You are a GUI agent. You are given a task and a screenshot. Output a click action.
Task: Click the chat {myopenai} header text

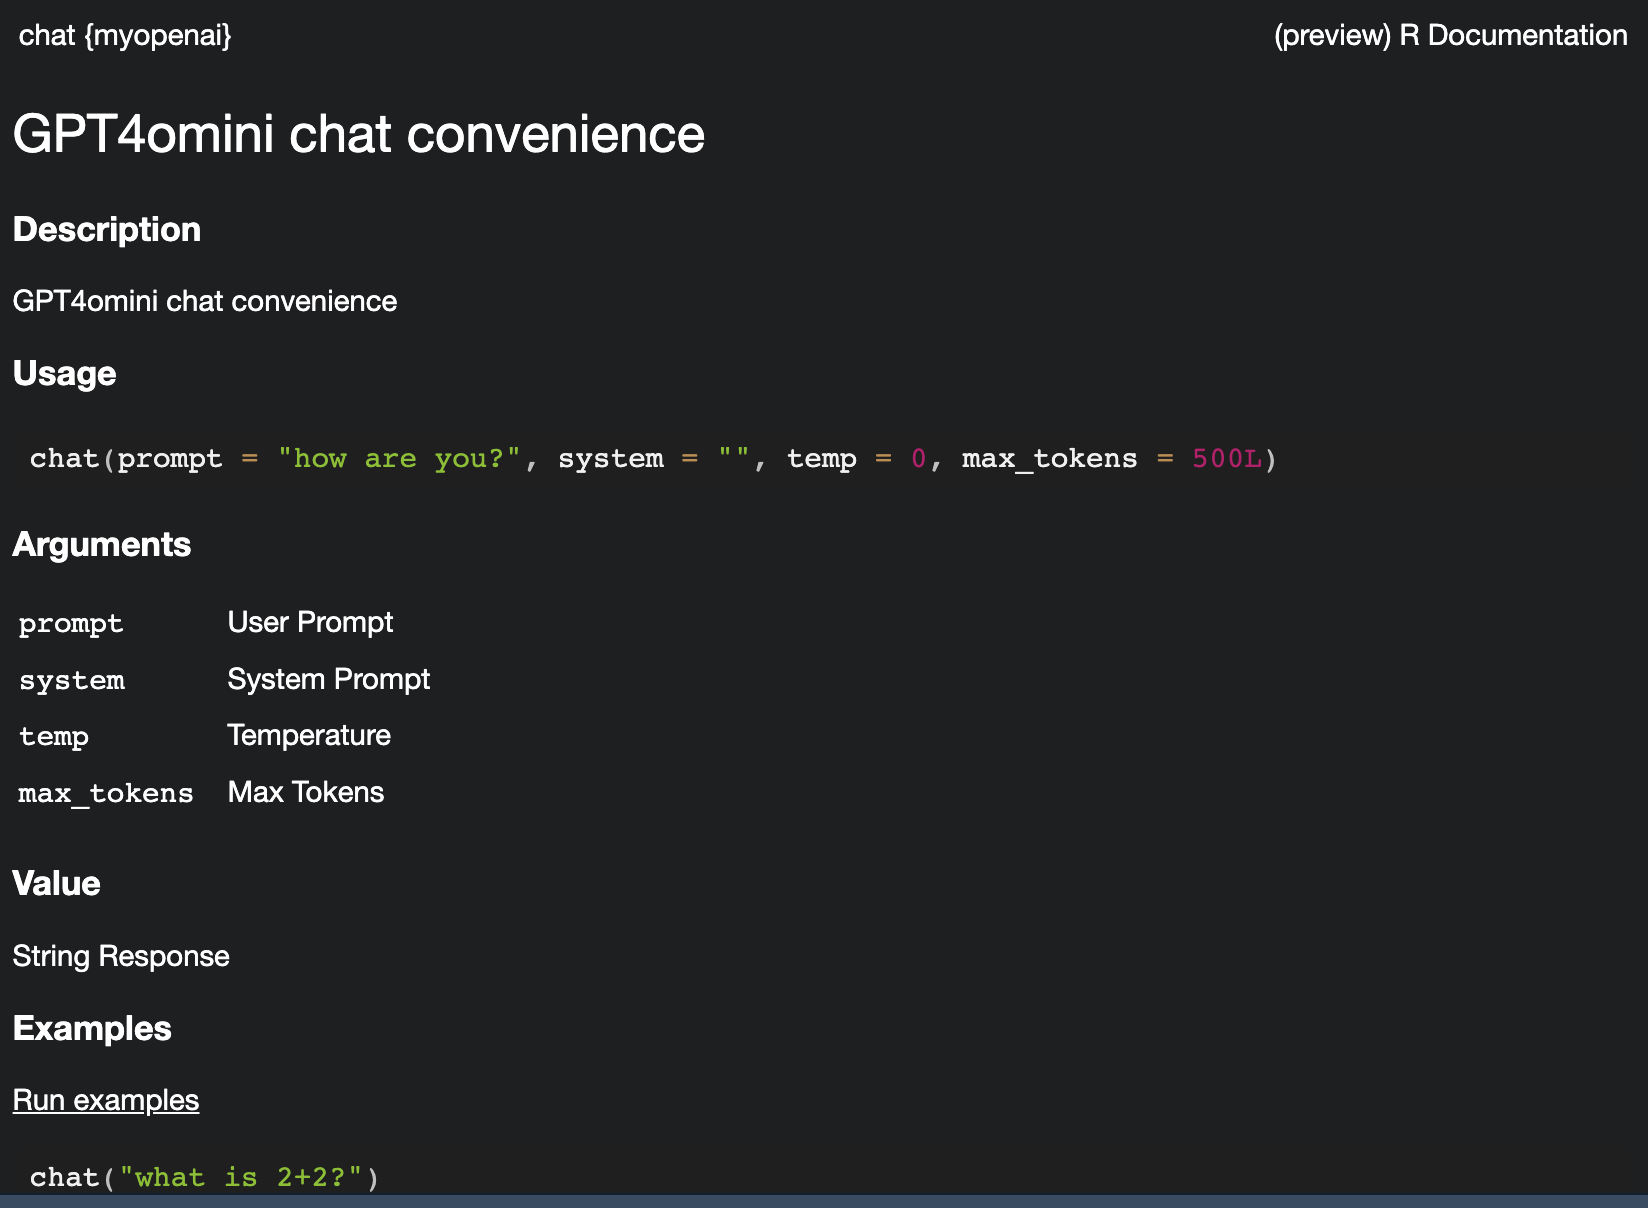[x=125, y=36]
